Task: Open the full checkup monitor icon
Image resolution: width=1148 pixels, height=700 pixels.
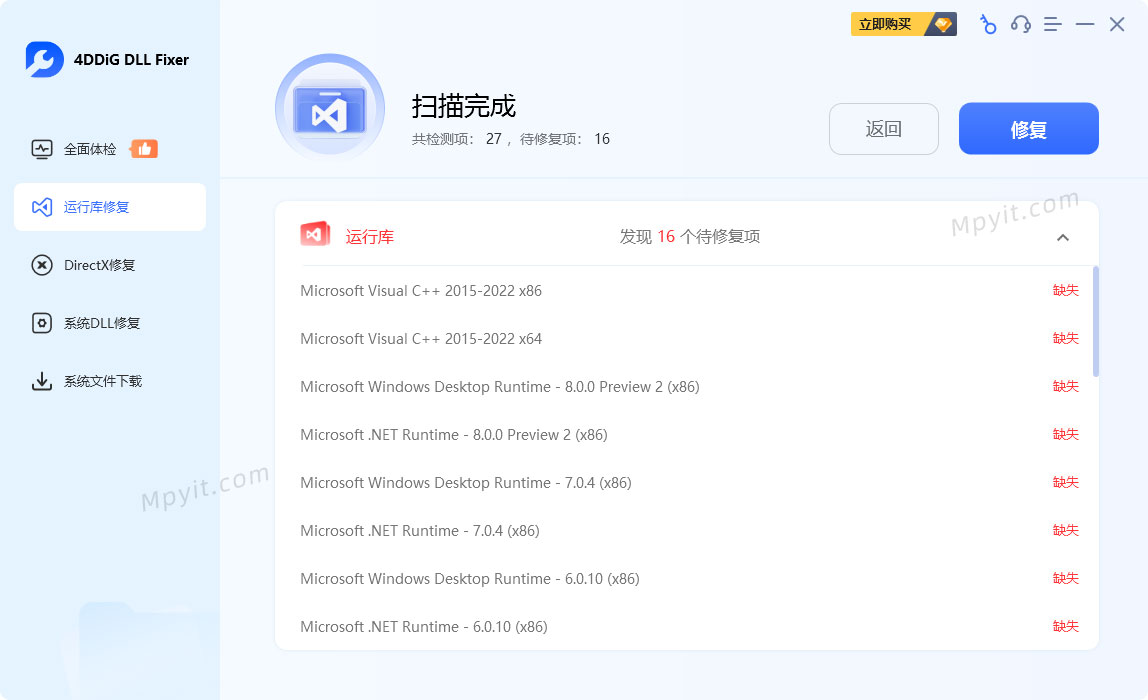Action: click(42, 149)
